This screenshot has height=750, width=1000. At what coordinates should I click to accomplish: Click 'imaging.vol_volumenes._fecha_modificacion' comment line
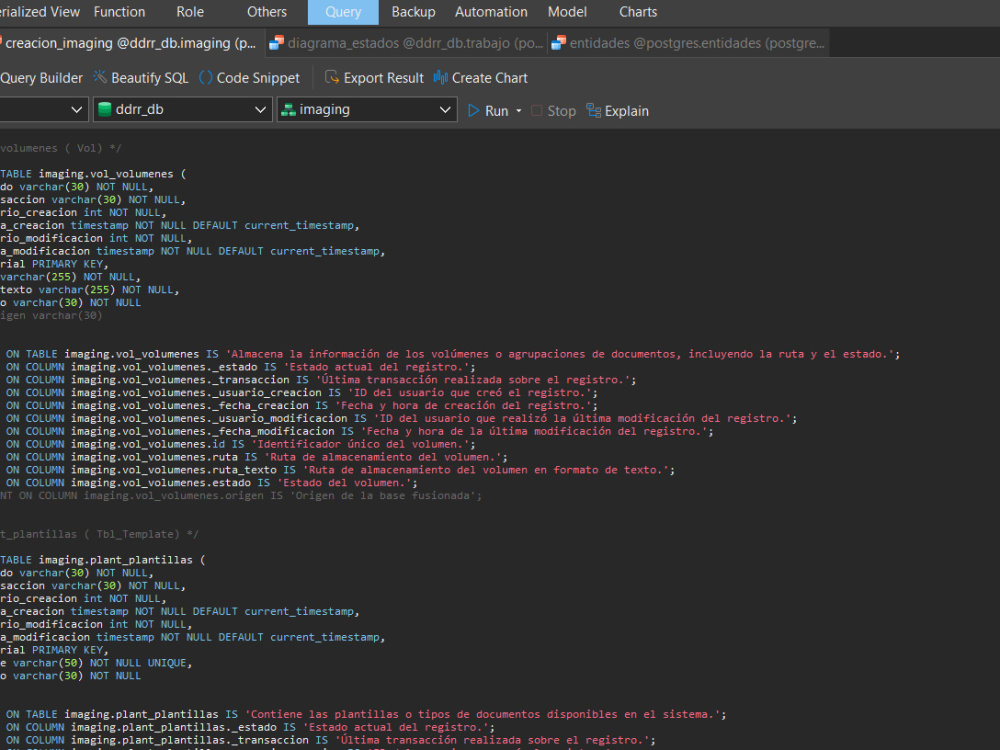pos(360,431)
